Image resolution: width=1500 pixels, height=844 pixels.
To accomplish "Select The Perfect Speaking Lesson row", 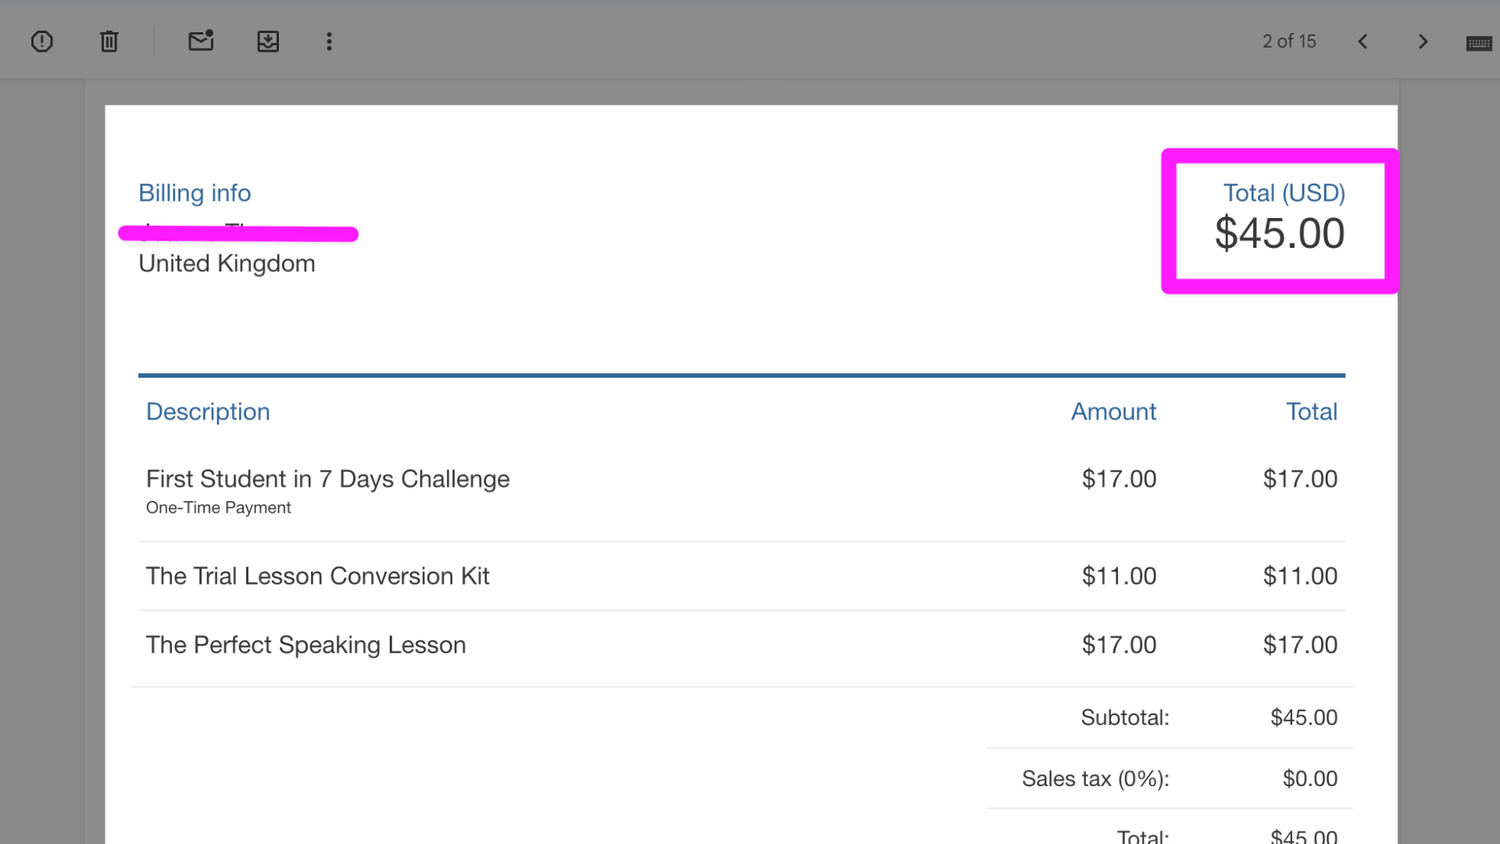I will click(306, 645).
